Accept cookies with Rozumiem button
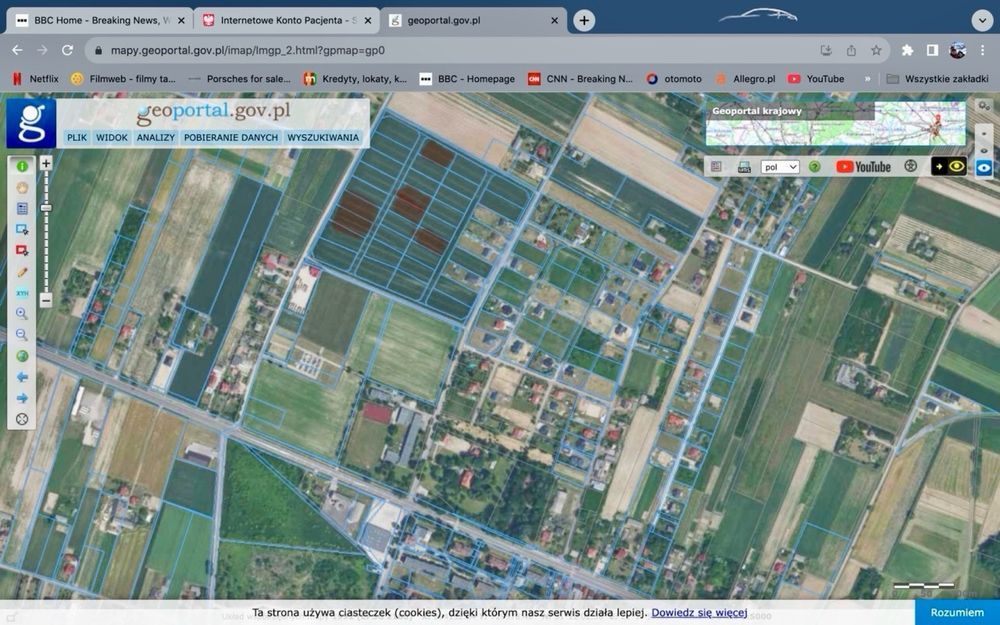1000x625 pixels. point(957,612)
